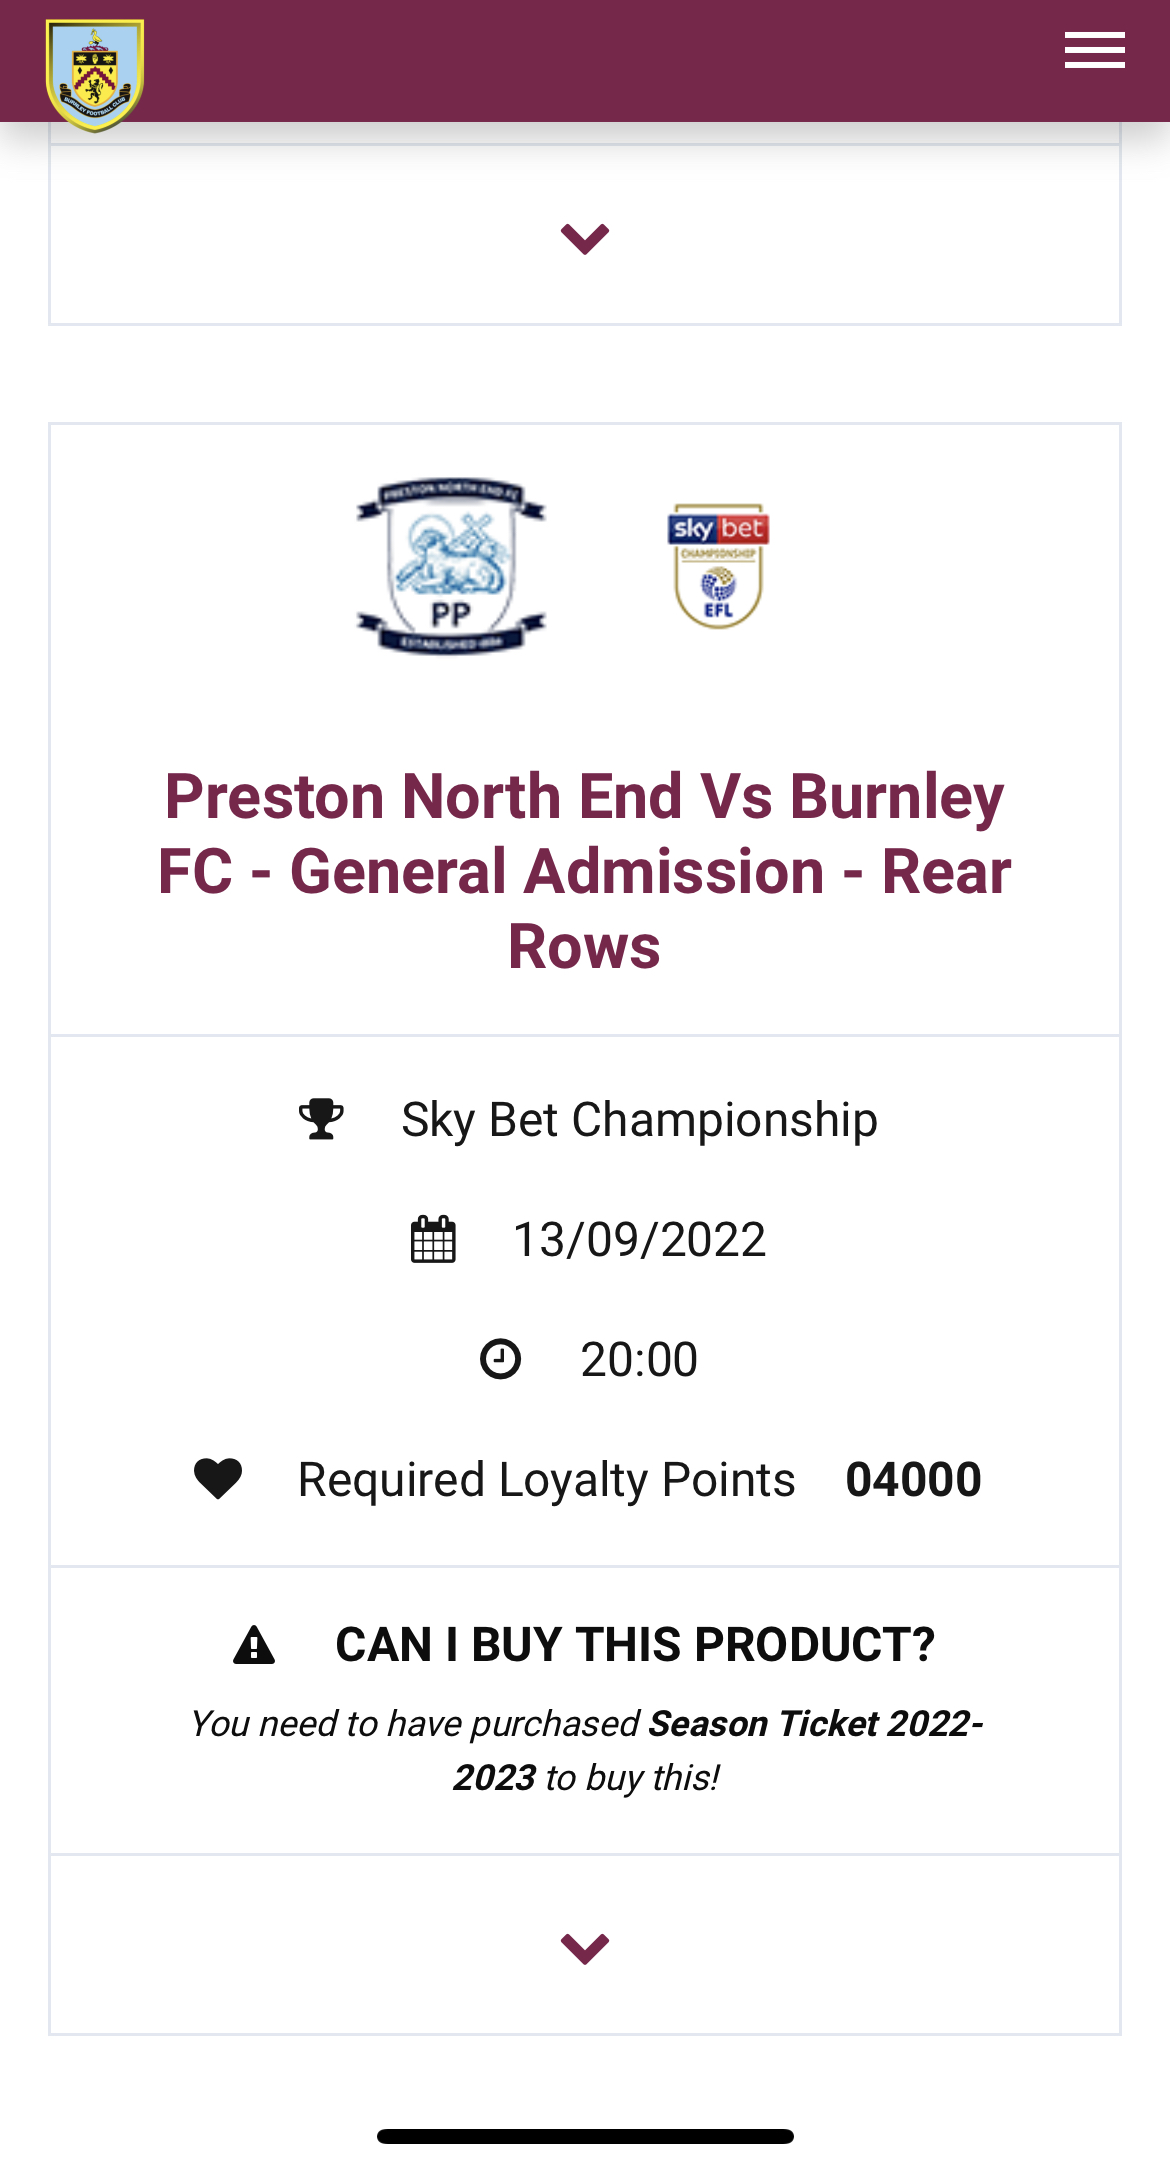Click the warning triangle icon

click(x=254, y=1645)
